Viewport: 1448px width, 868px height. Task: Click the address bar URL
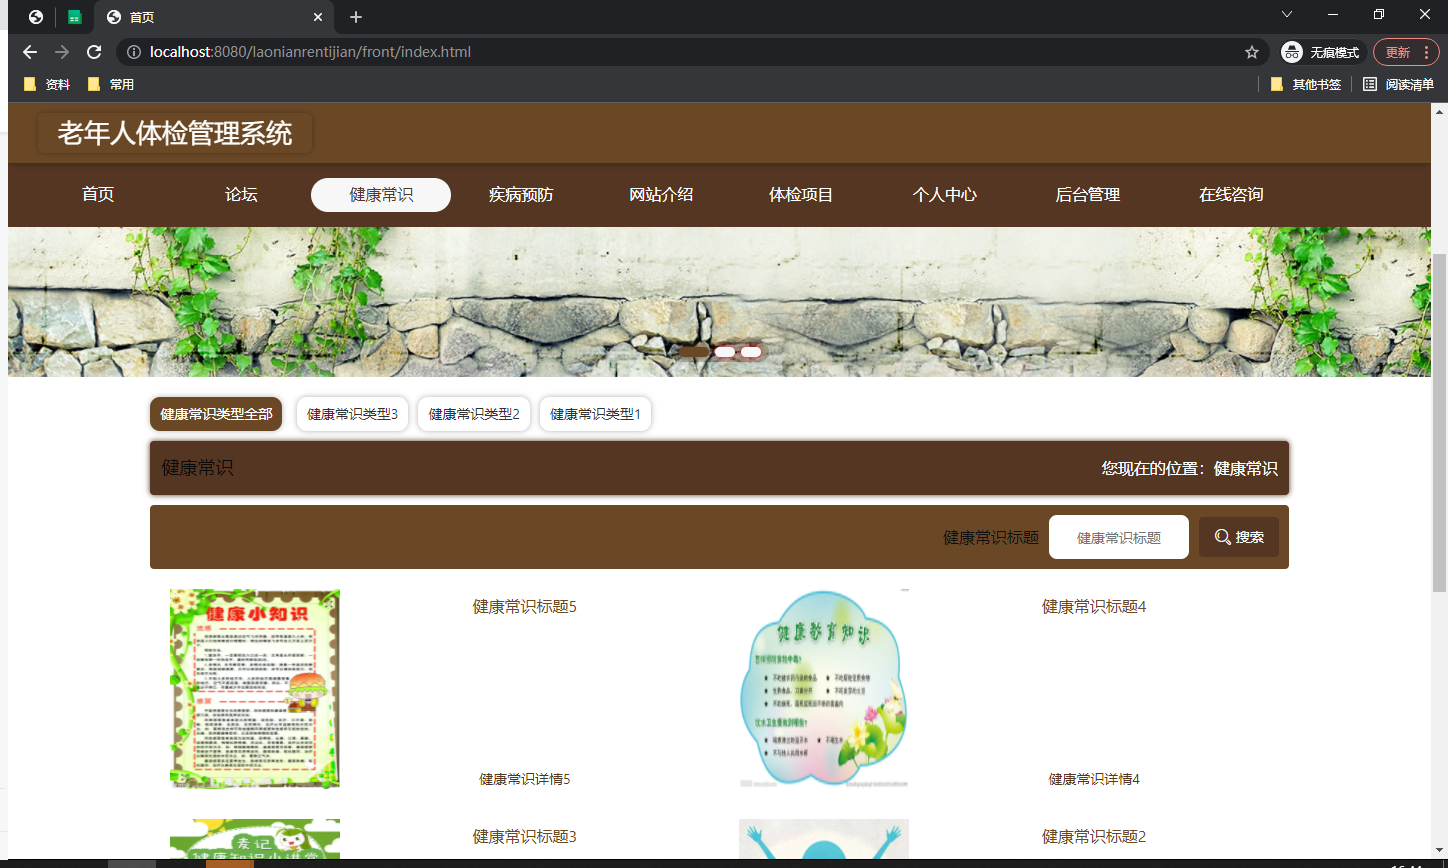point(310,52)
